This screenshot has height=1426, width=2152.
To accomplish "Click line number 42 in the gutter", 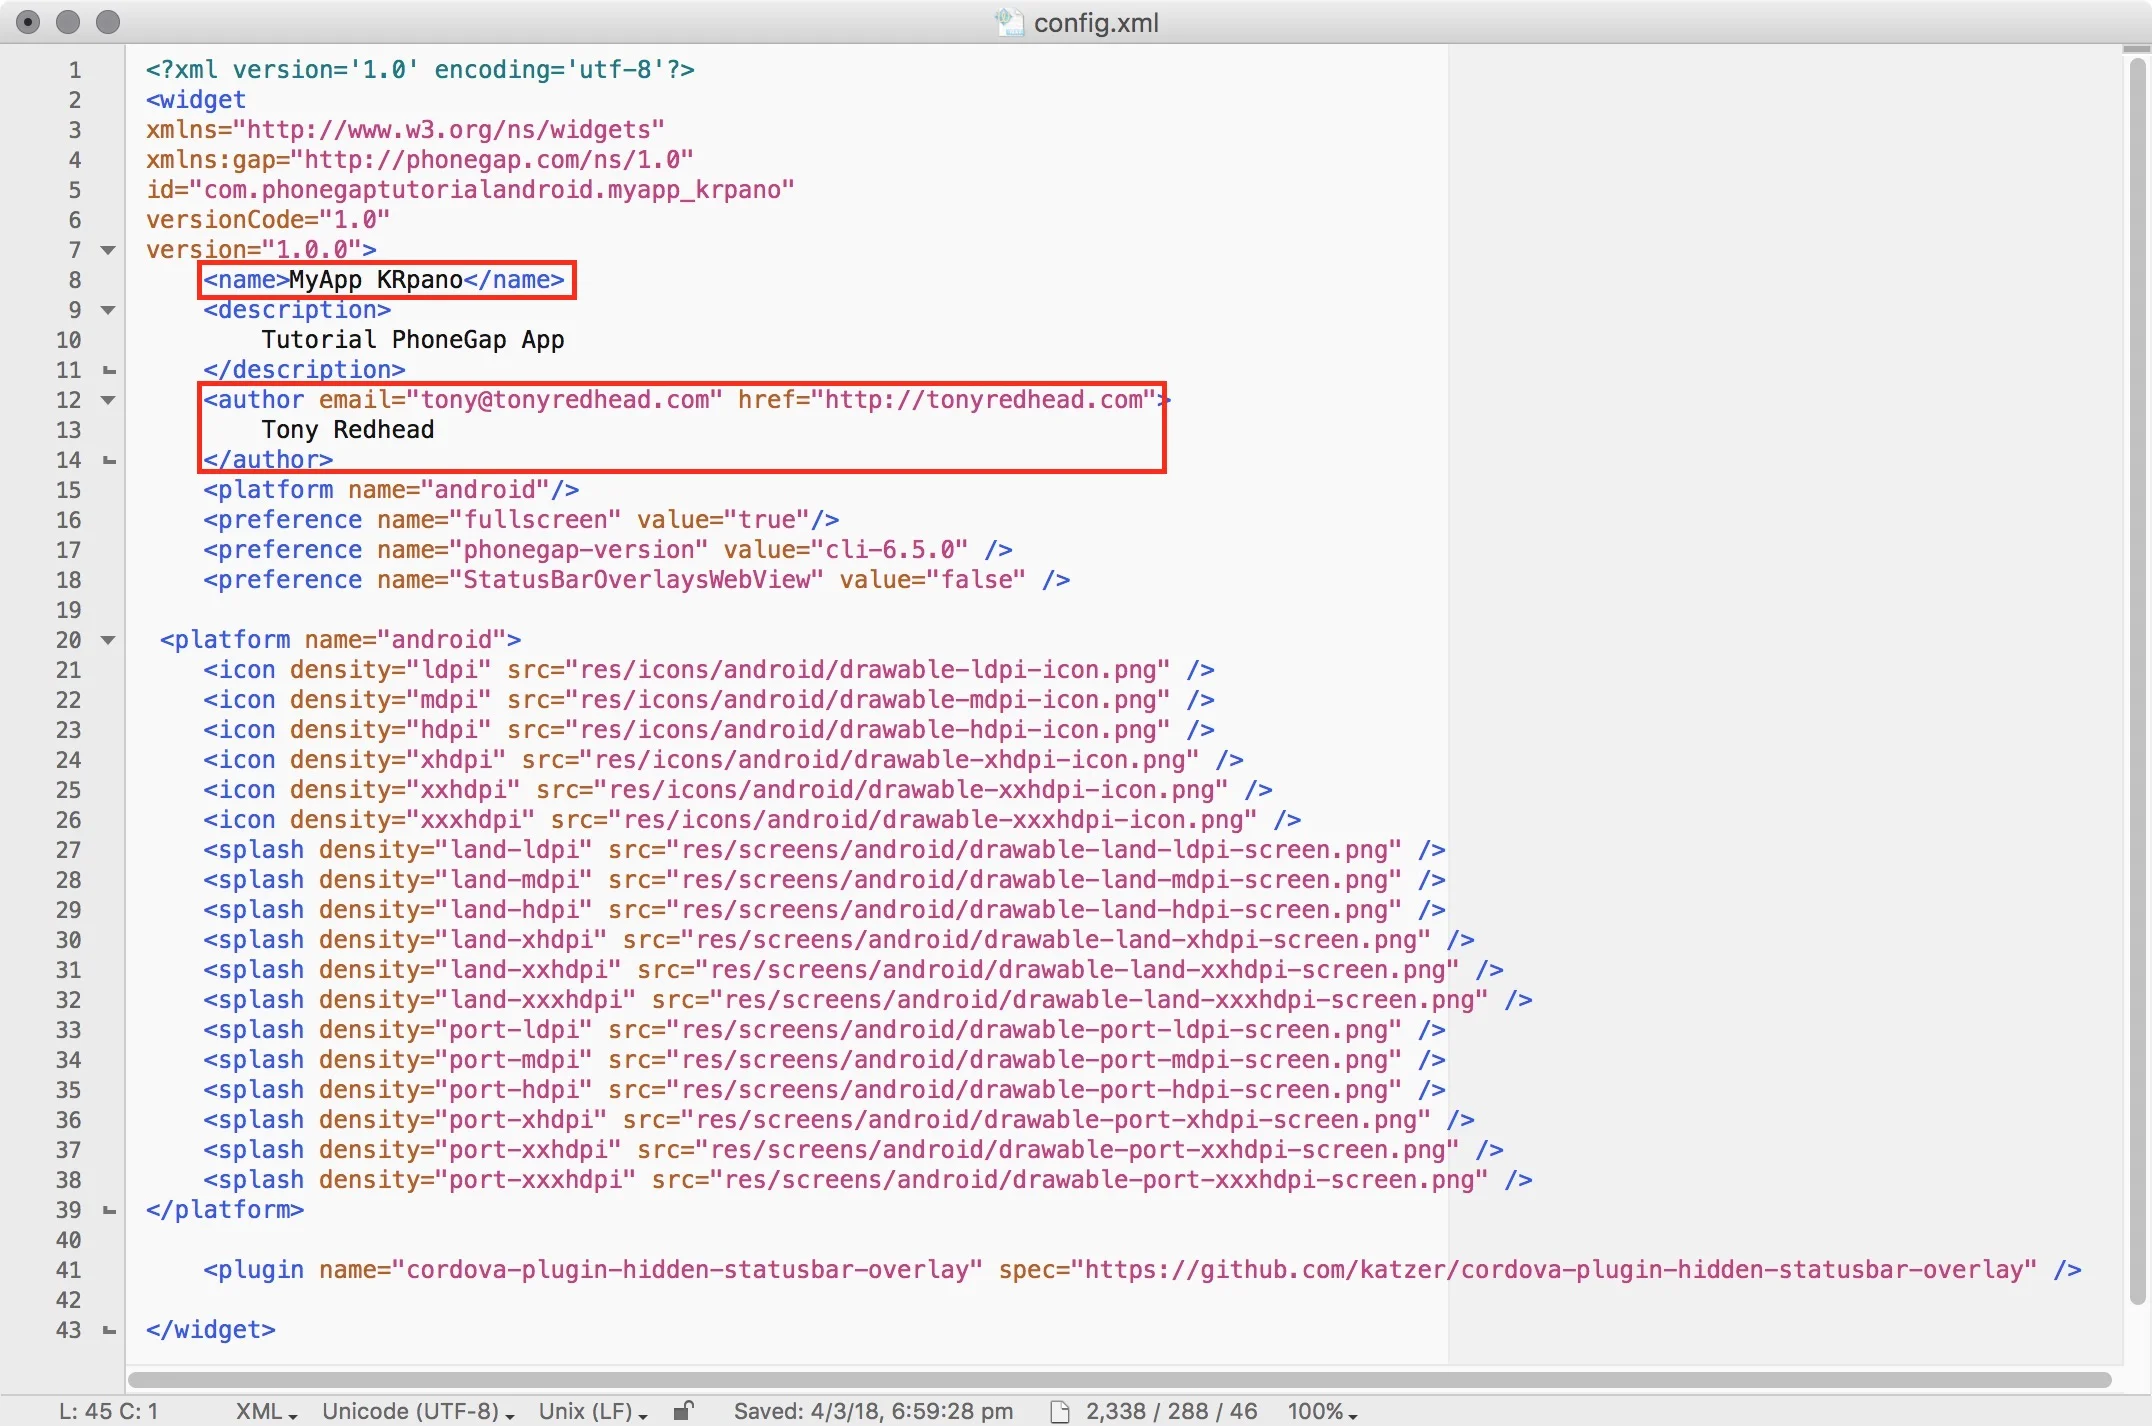I will [68, 1300].
